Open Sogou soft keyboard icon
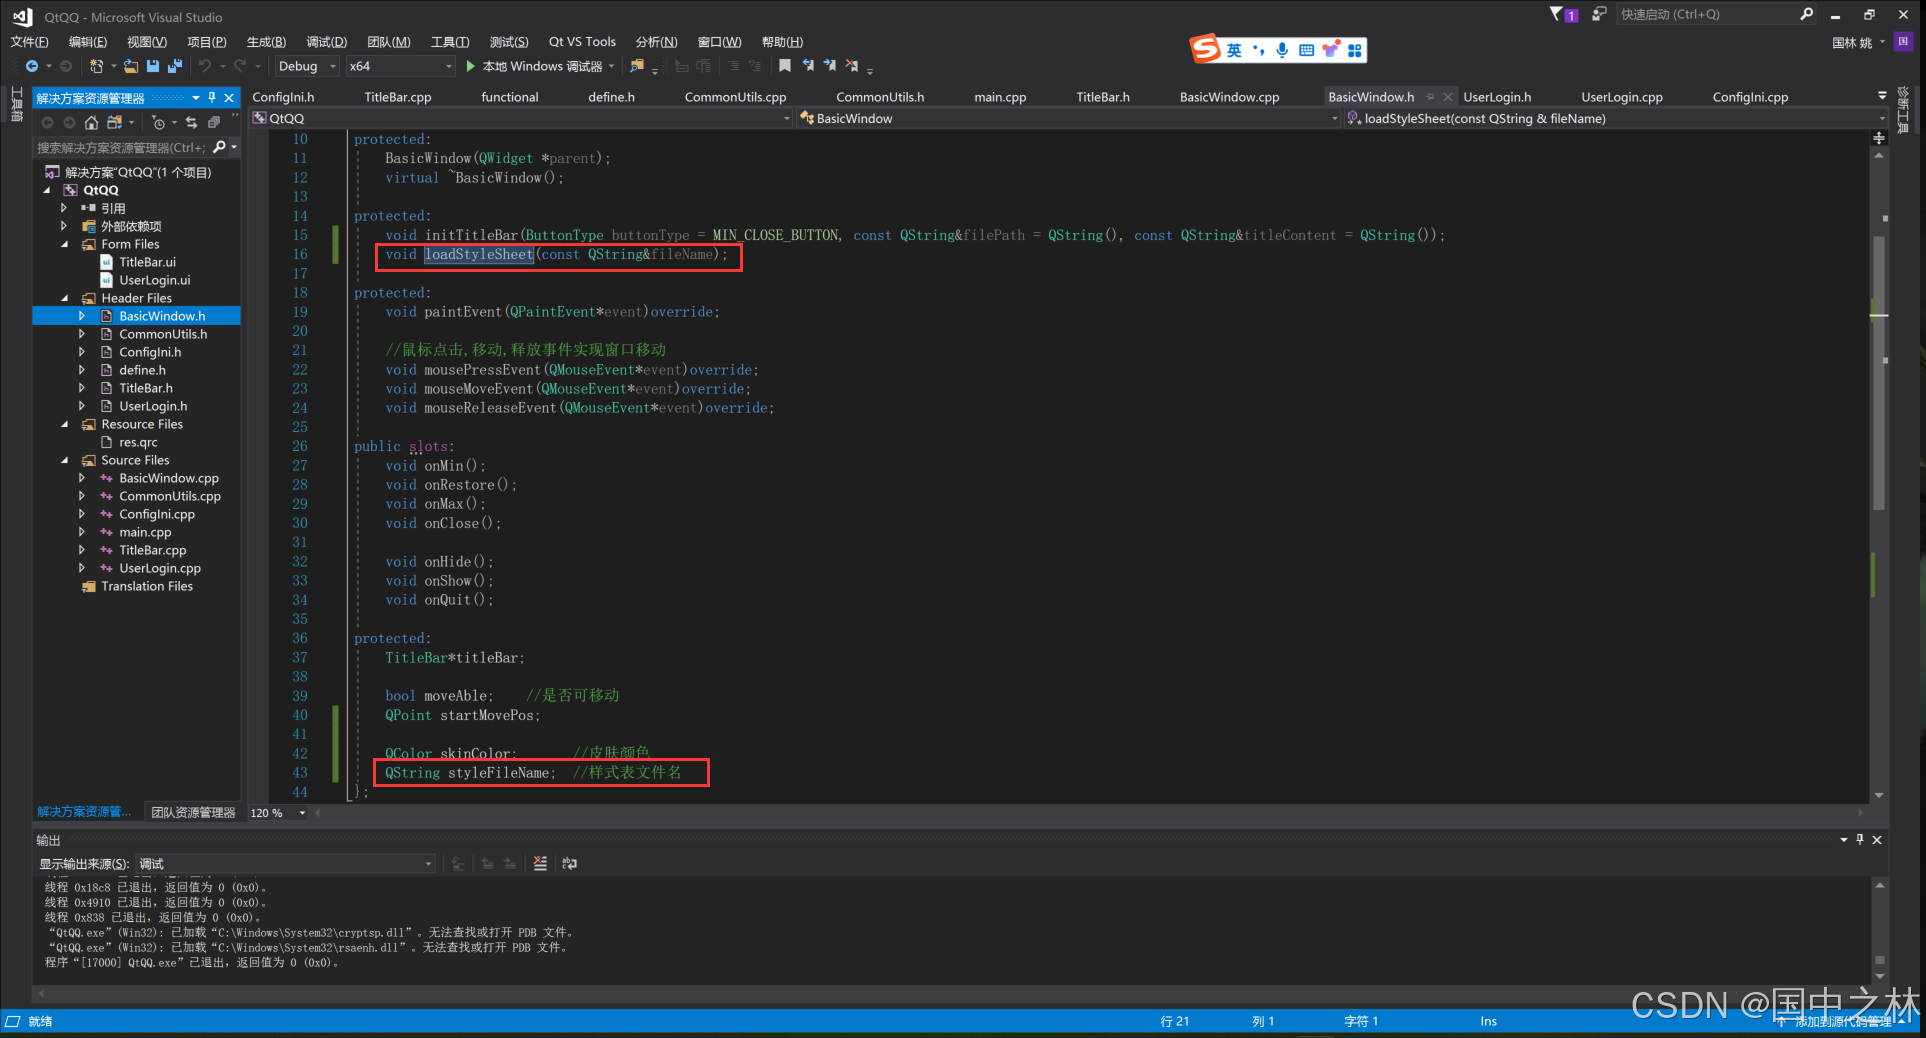 1306,50
